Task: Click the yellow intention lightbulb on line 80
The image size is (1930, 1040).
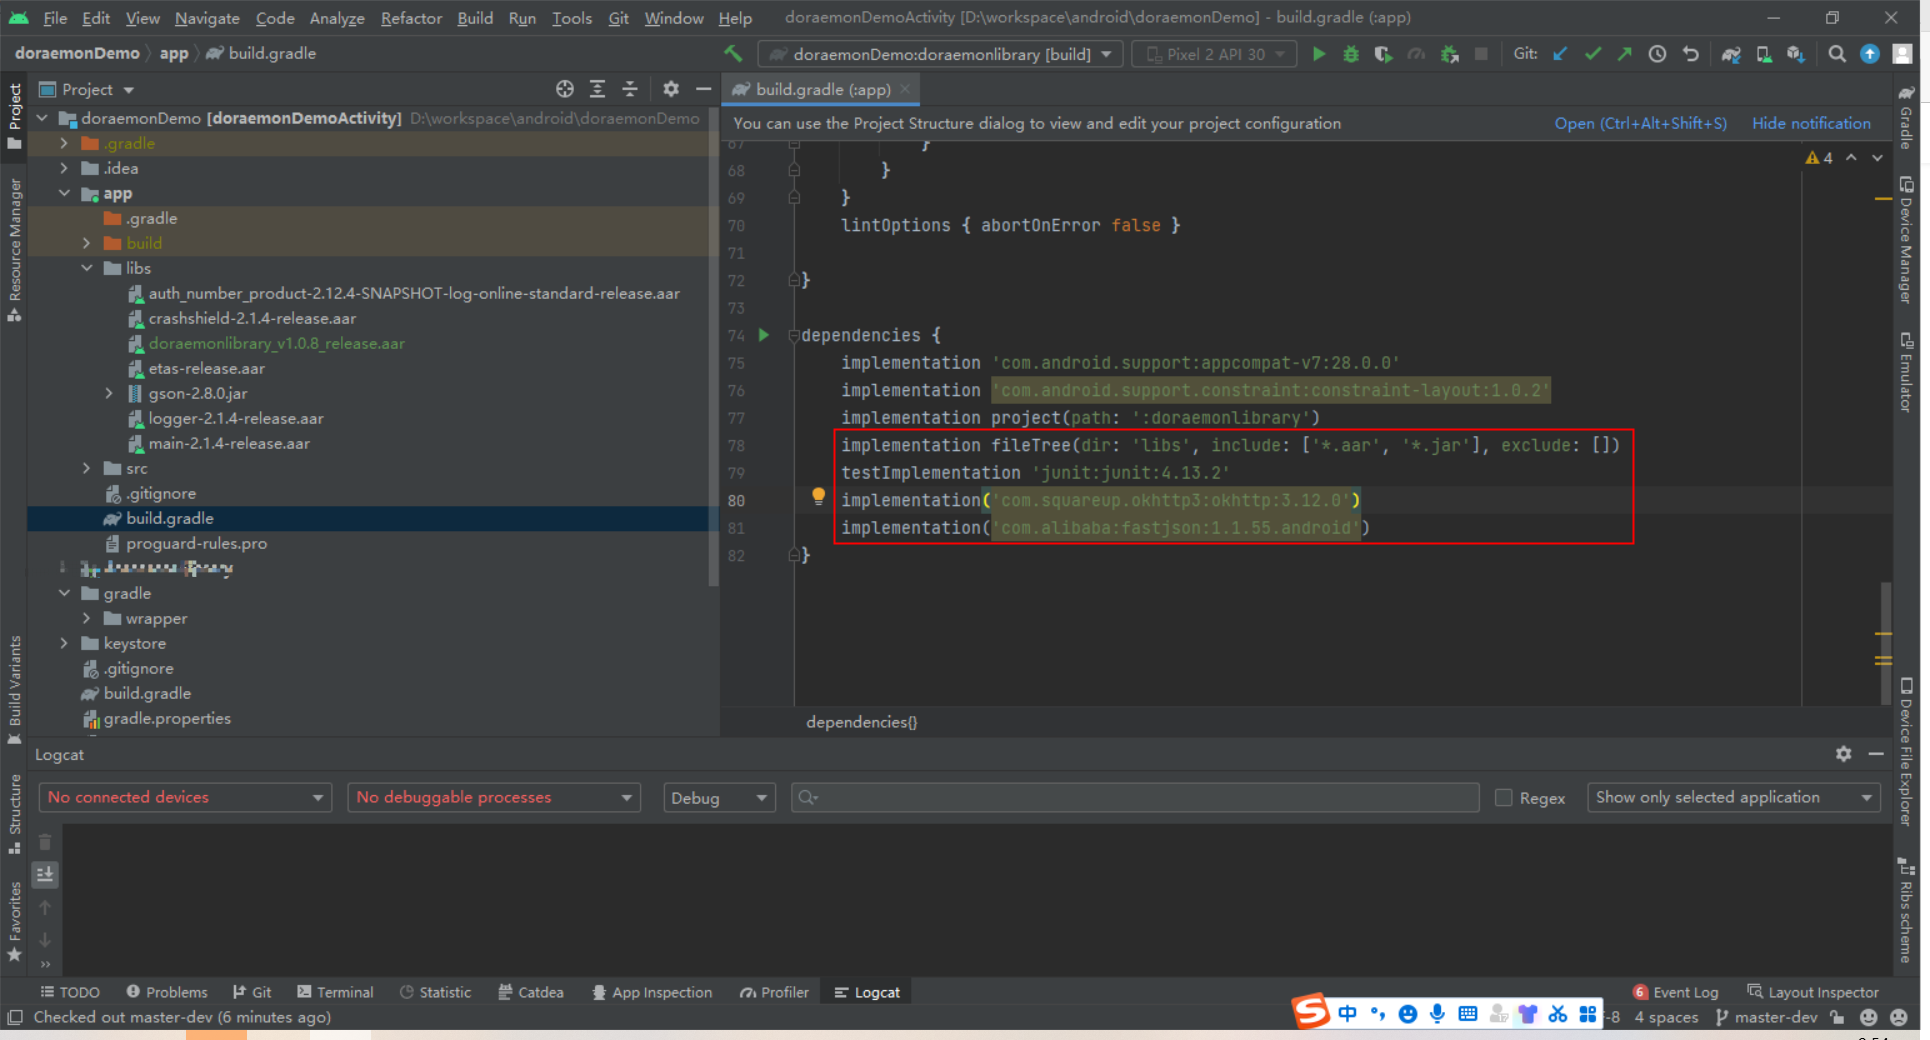Action: tap(818, 496)
